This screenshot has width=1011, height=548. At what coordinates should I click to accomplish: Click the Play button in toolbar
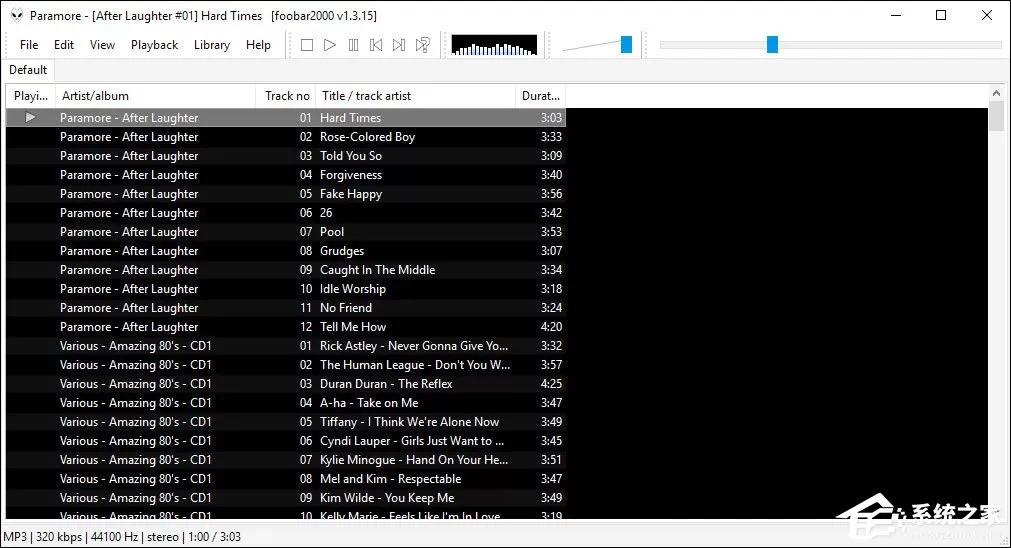[x=330, y=45]
